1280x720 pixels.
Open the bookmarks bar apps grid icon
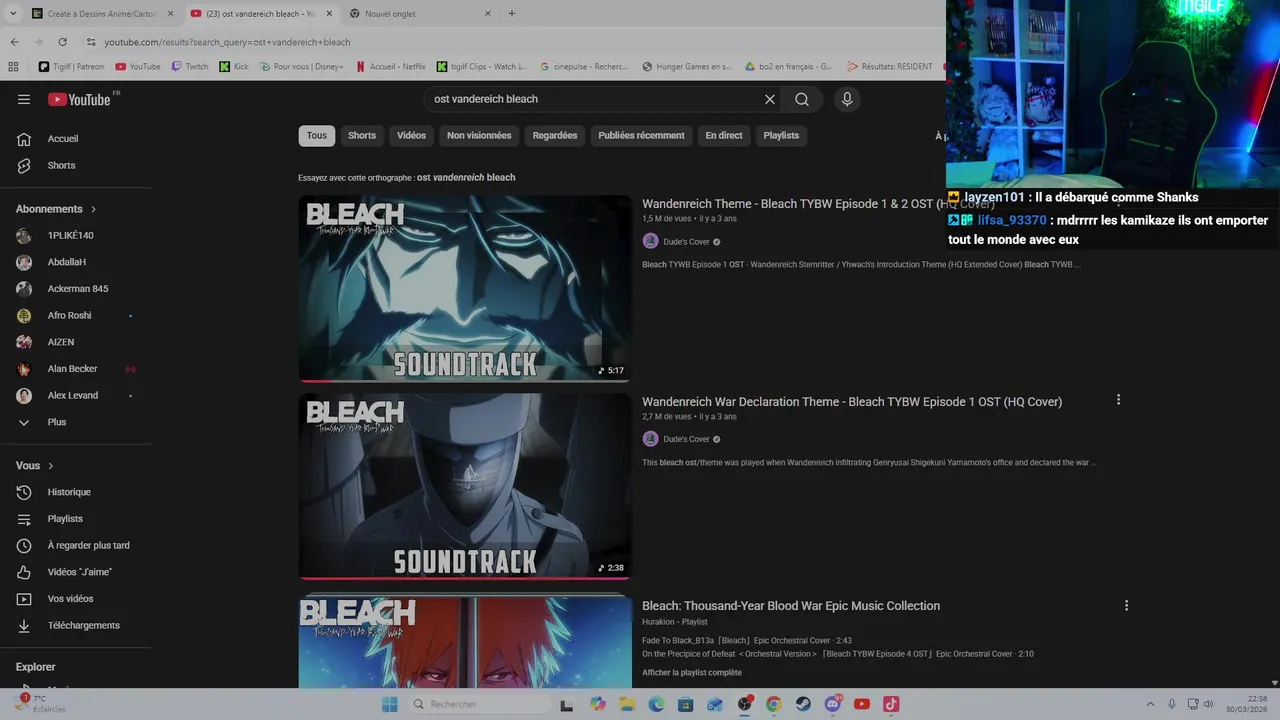click(x=13, y=67)
